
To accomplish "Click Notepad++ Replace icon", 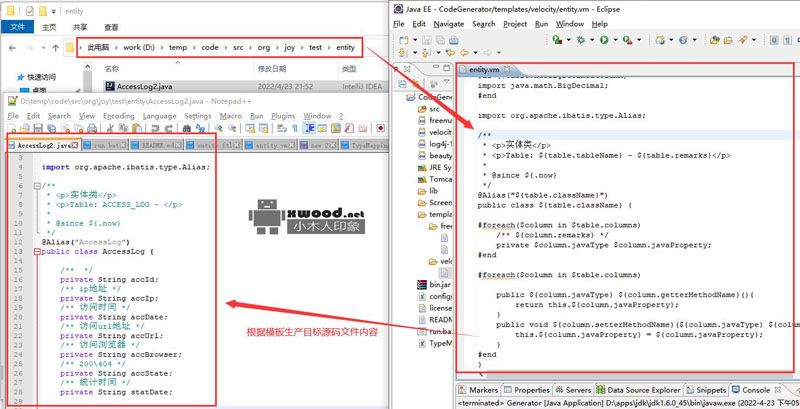I will tap(201, 128).
